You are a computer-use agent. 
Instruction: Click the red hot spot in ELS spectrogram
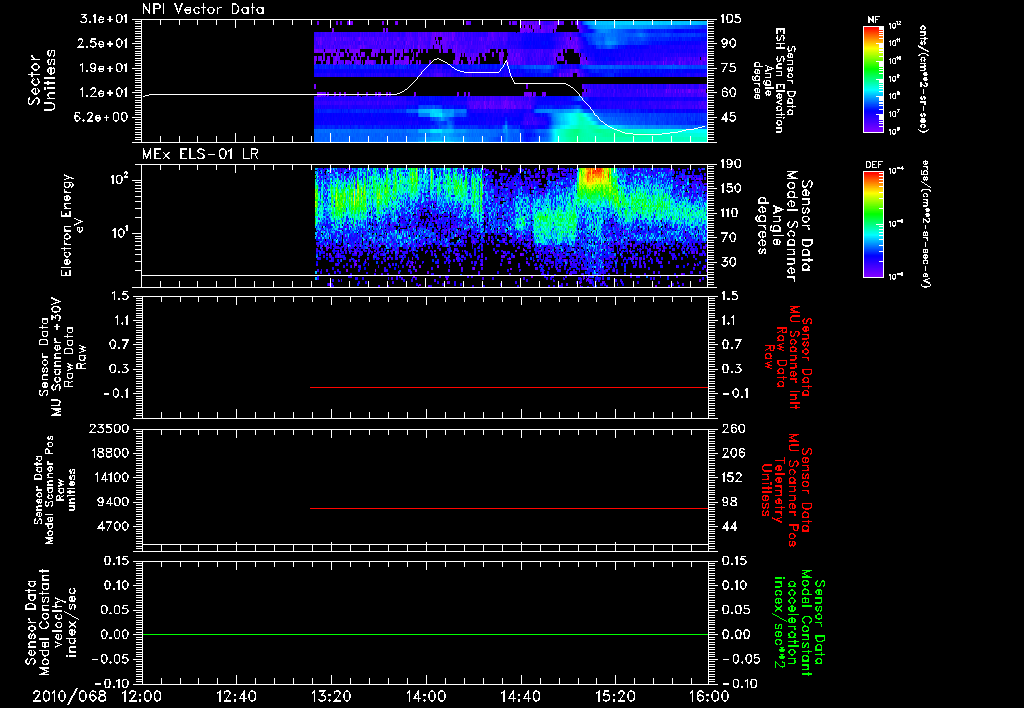(595, 176)
